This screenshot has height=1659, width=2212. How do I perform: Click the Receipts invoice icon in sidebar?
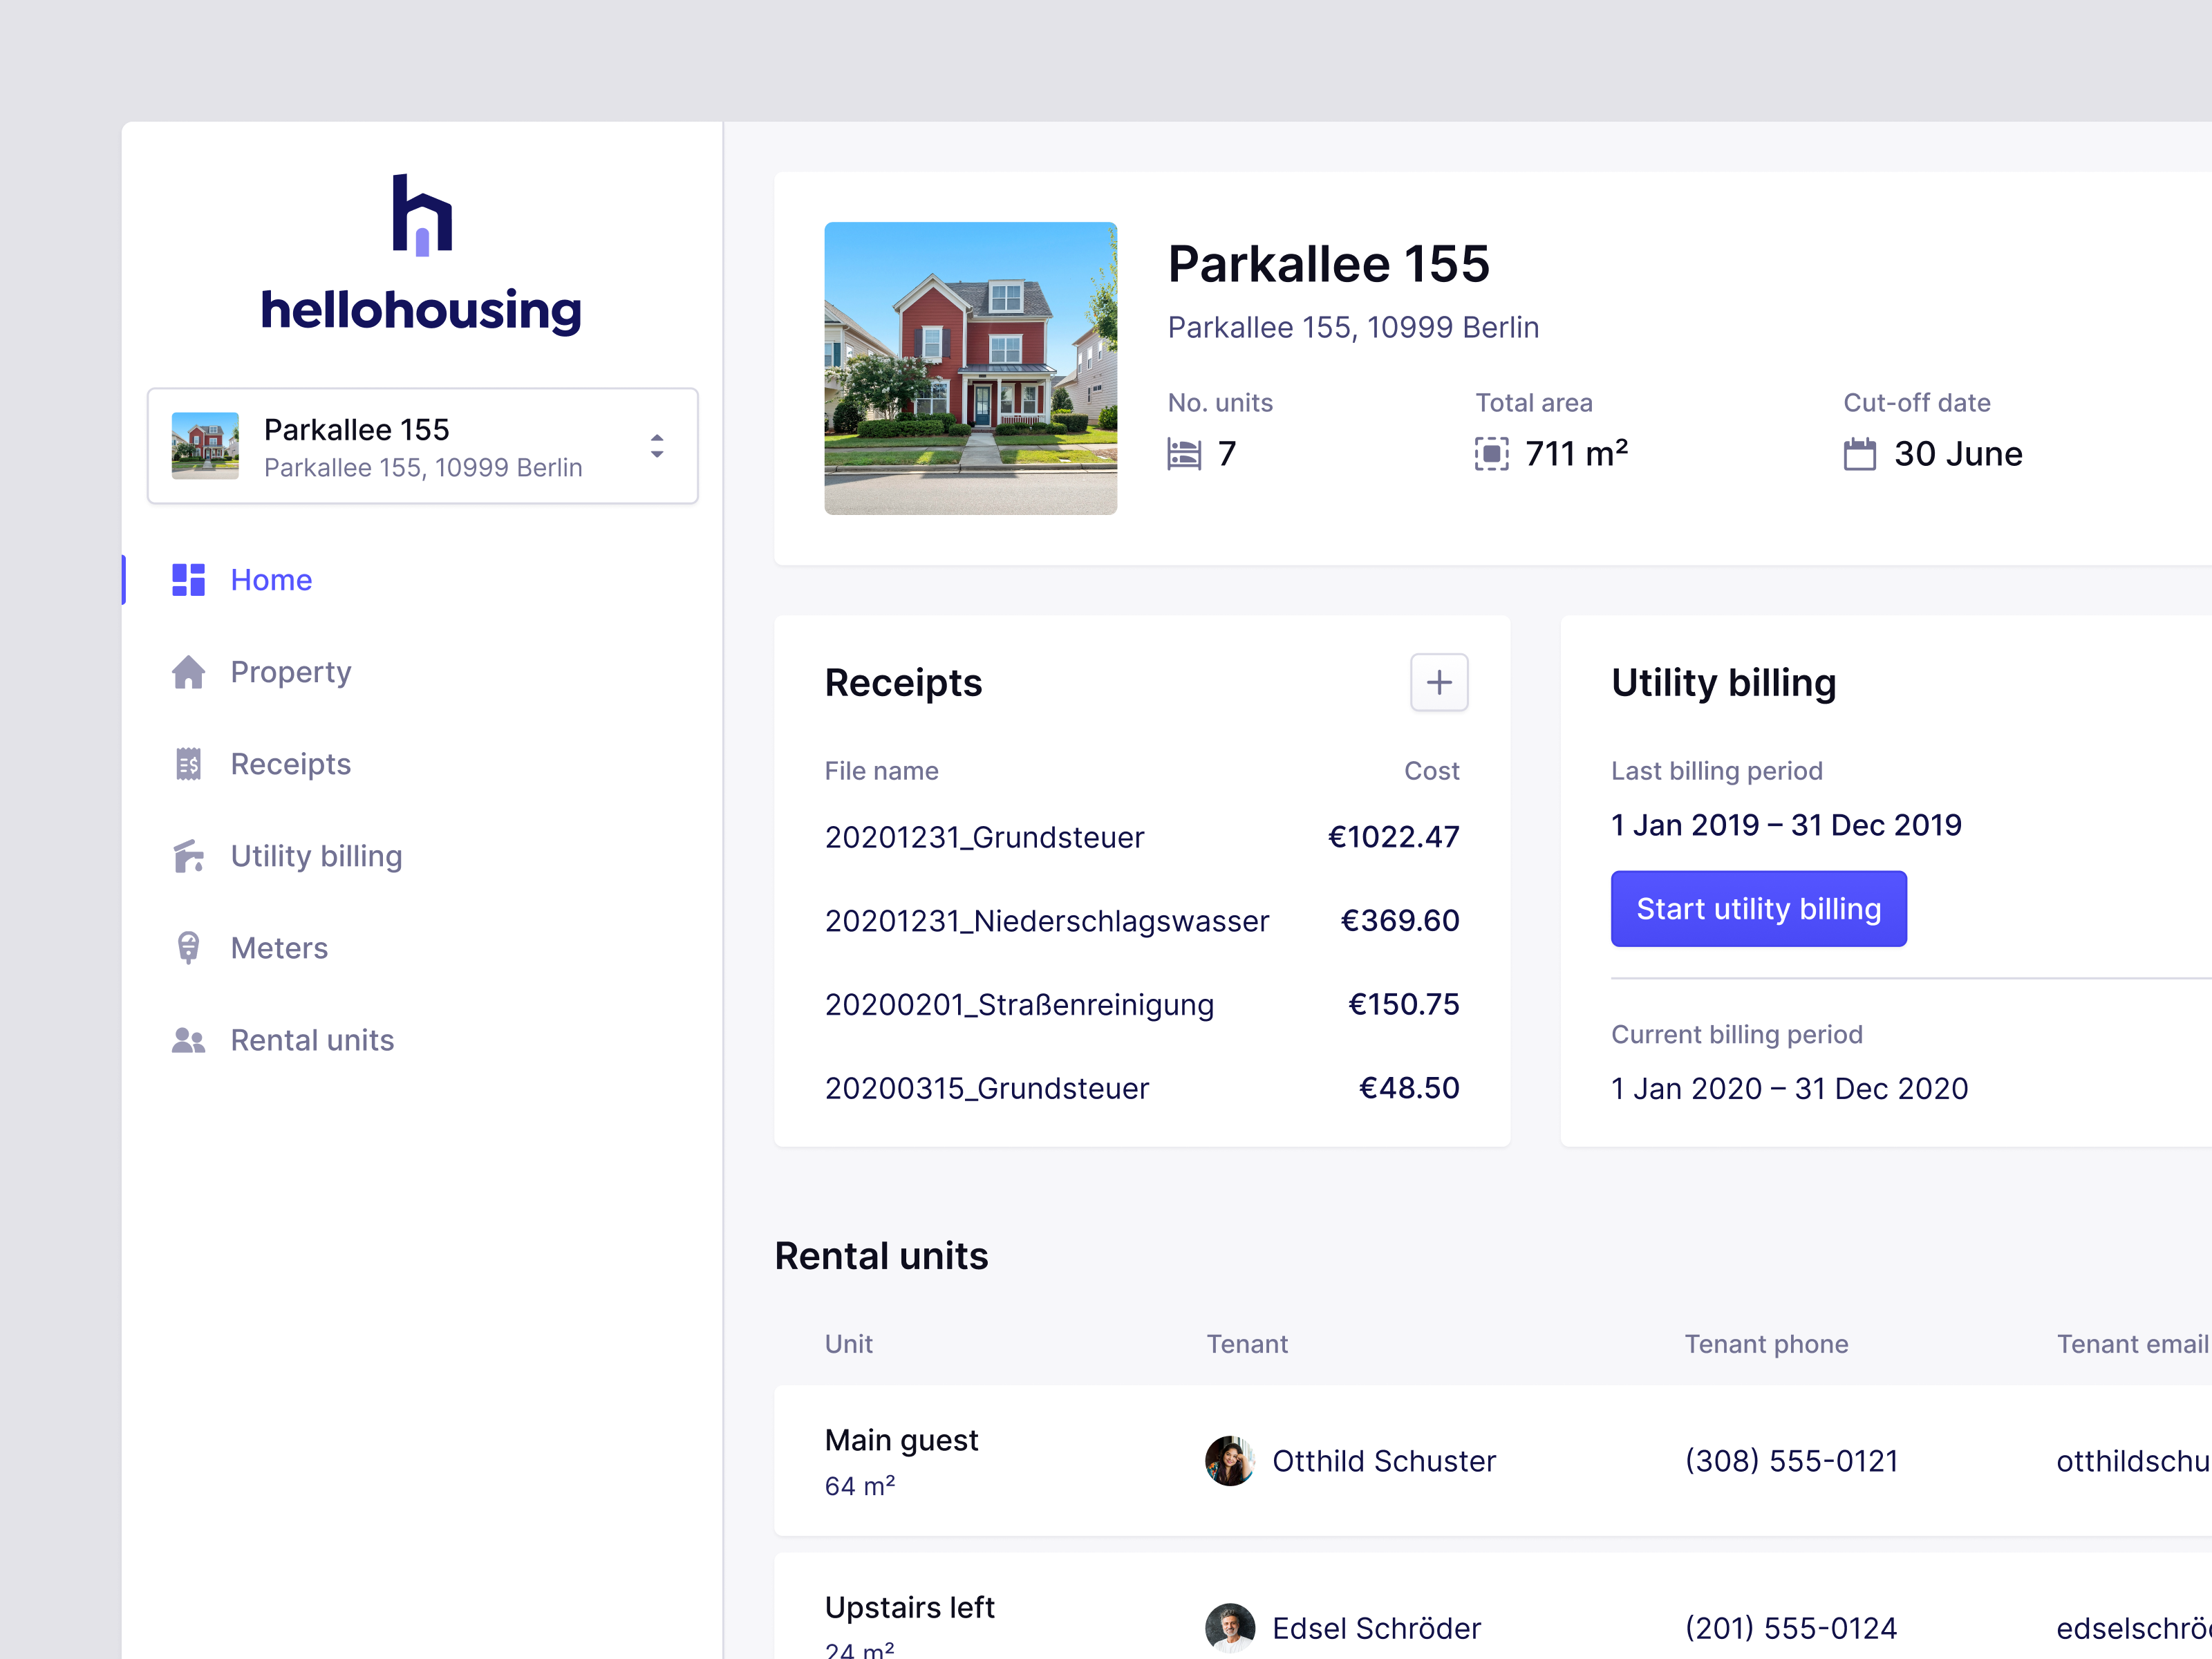click(x=188, y=764)
